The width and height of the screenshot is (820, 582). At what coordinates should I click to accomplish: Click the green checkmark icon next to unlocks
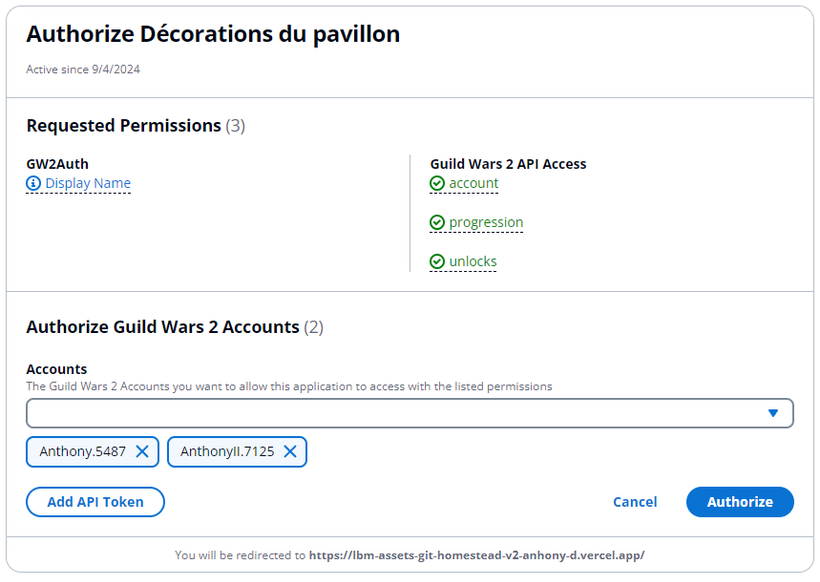click(437, 261)
